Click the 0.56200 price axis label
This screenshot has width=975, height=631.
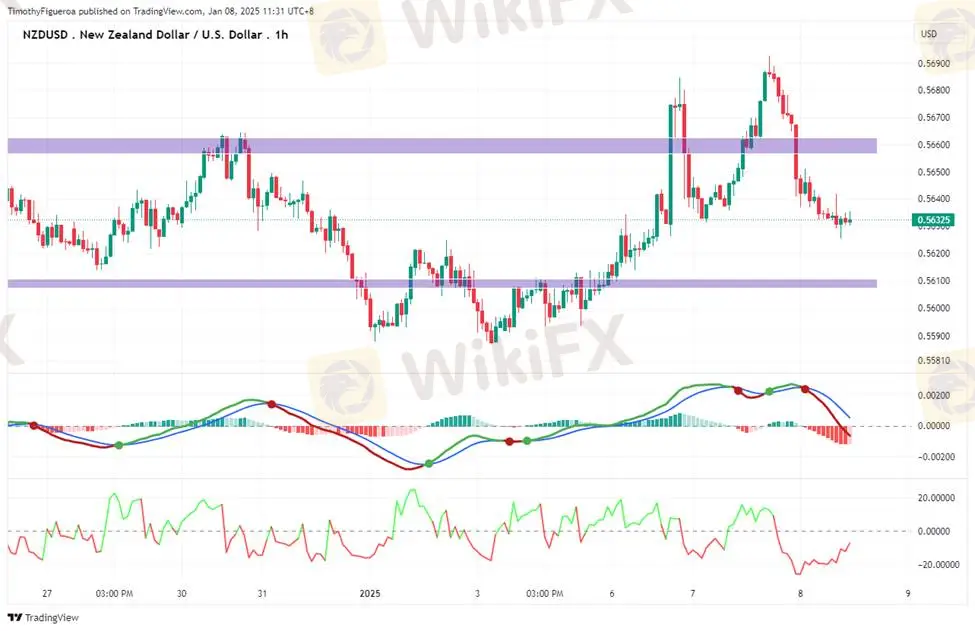933,254
